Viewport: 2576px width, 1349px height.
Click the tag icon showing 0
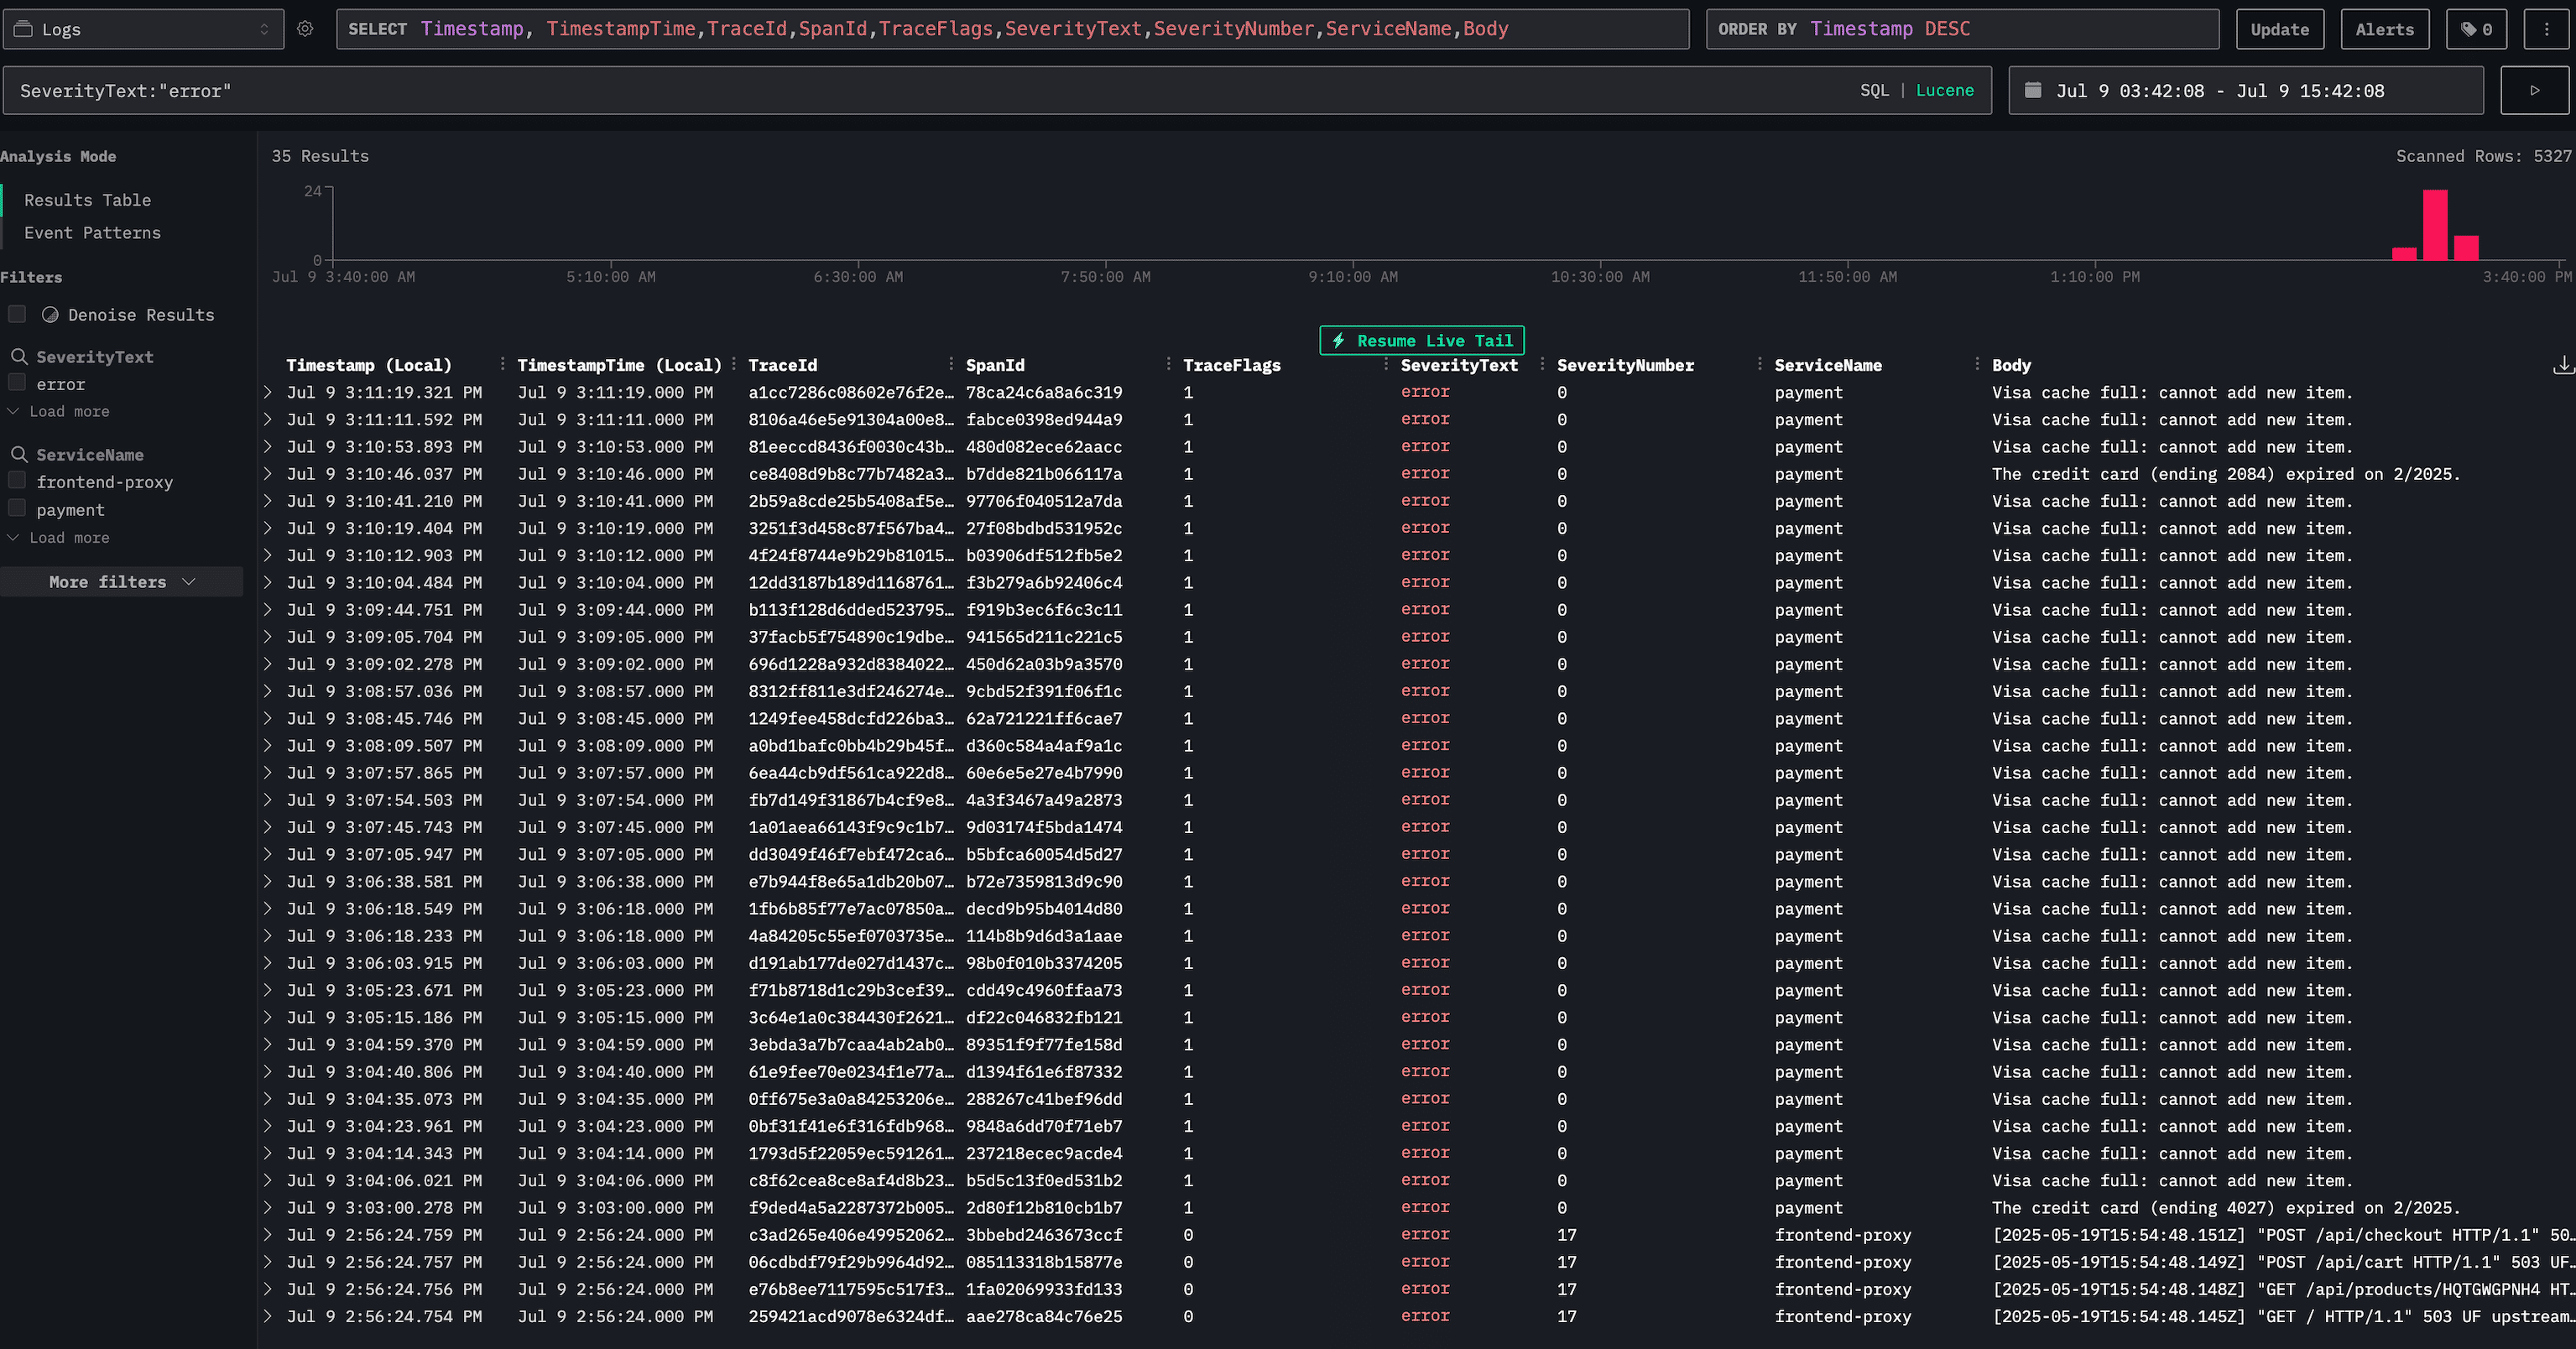click(x=2476, y=29)
